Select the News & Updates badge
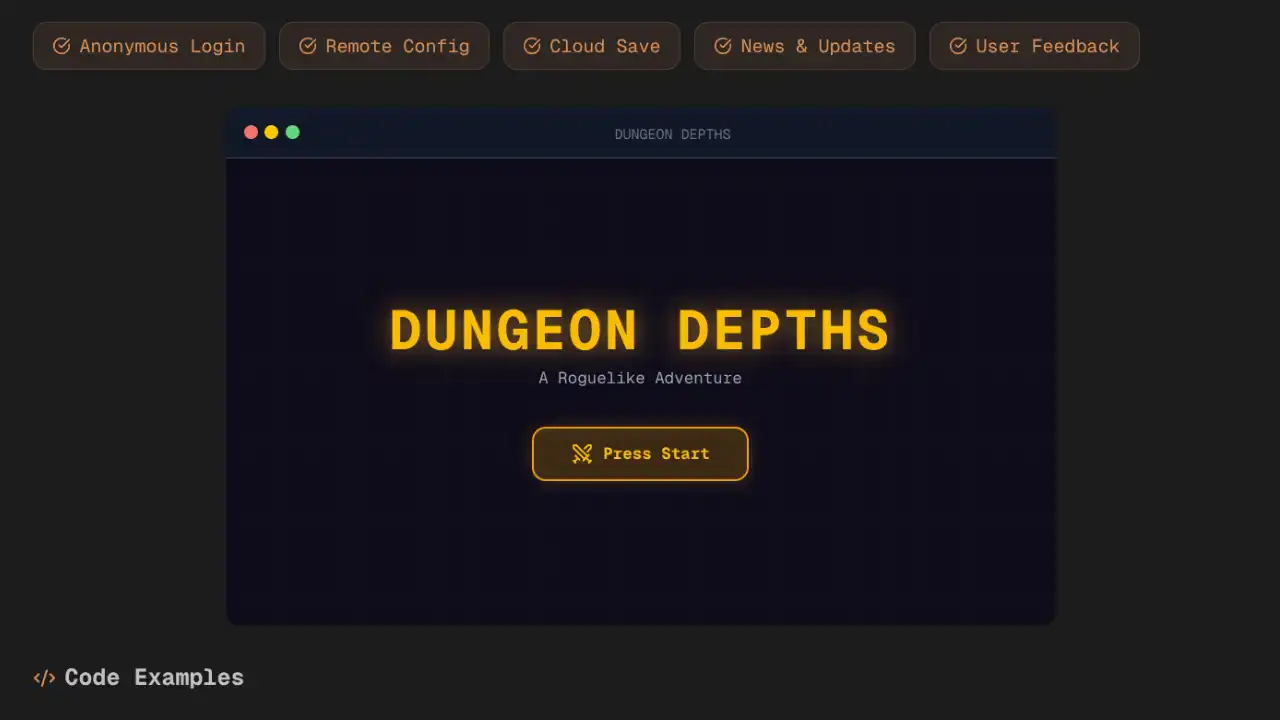Viewport: 1280px width, 720px height. point(804,46)
